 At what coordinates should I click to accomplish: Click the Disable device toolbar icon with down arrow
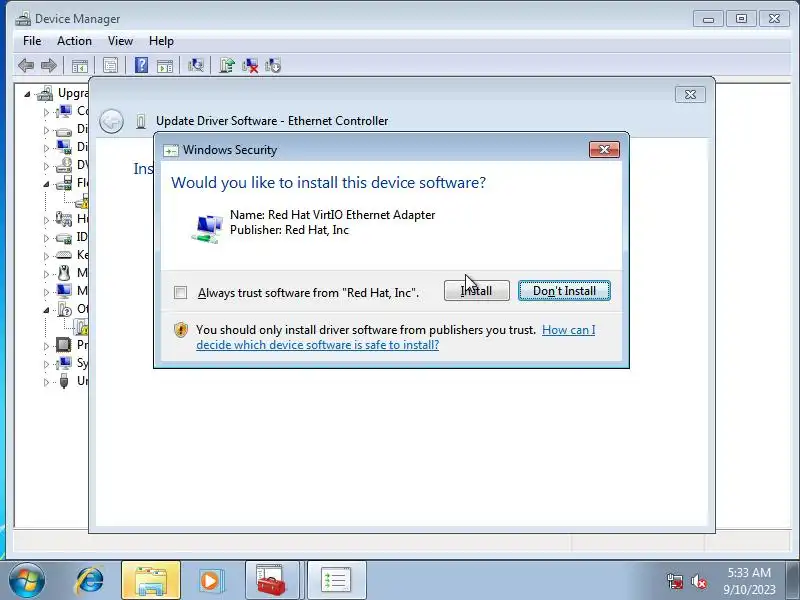[273, 65]
